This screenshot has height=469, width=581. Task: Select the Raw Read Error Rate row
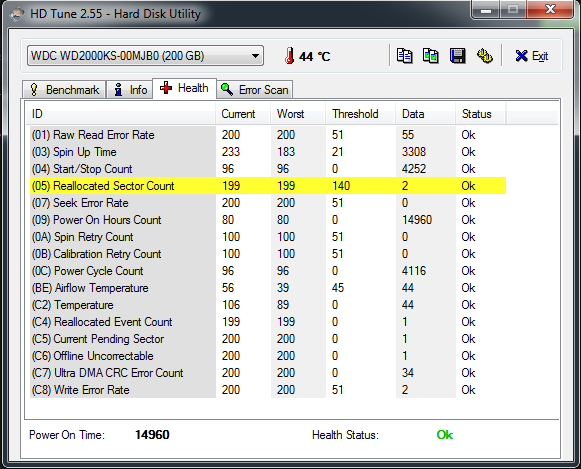[x=268, y=135]
